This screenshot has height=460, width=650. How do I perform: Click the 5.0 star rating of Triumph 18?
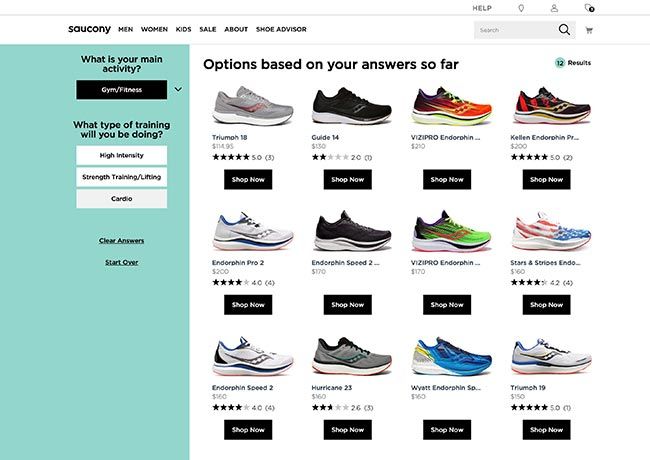pyautogui.click(x=243, y=157)
